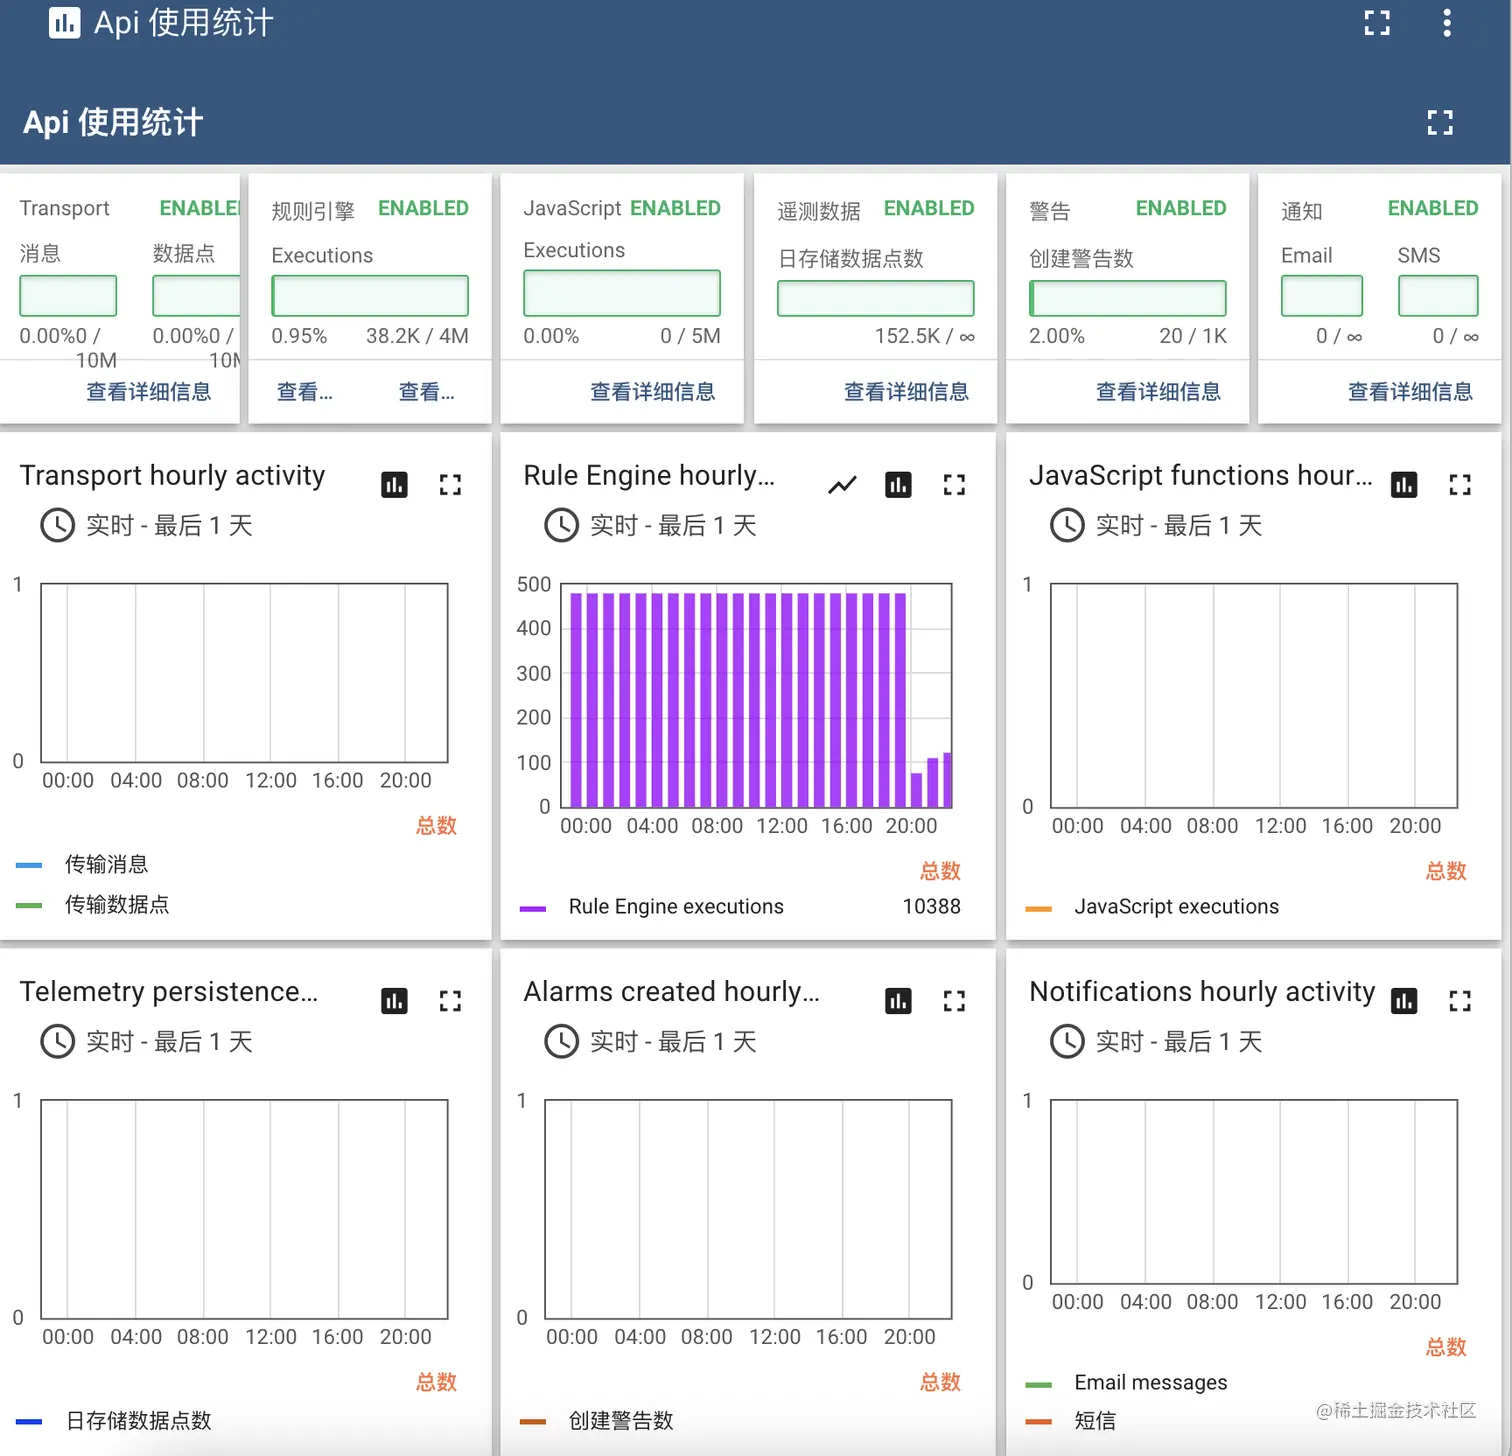Image resolution: width=1512 pixels, height=1456 pixels.
Task: Open time window selector for Rule Engine hourly
Action: (650, 525)
